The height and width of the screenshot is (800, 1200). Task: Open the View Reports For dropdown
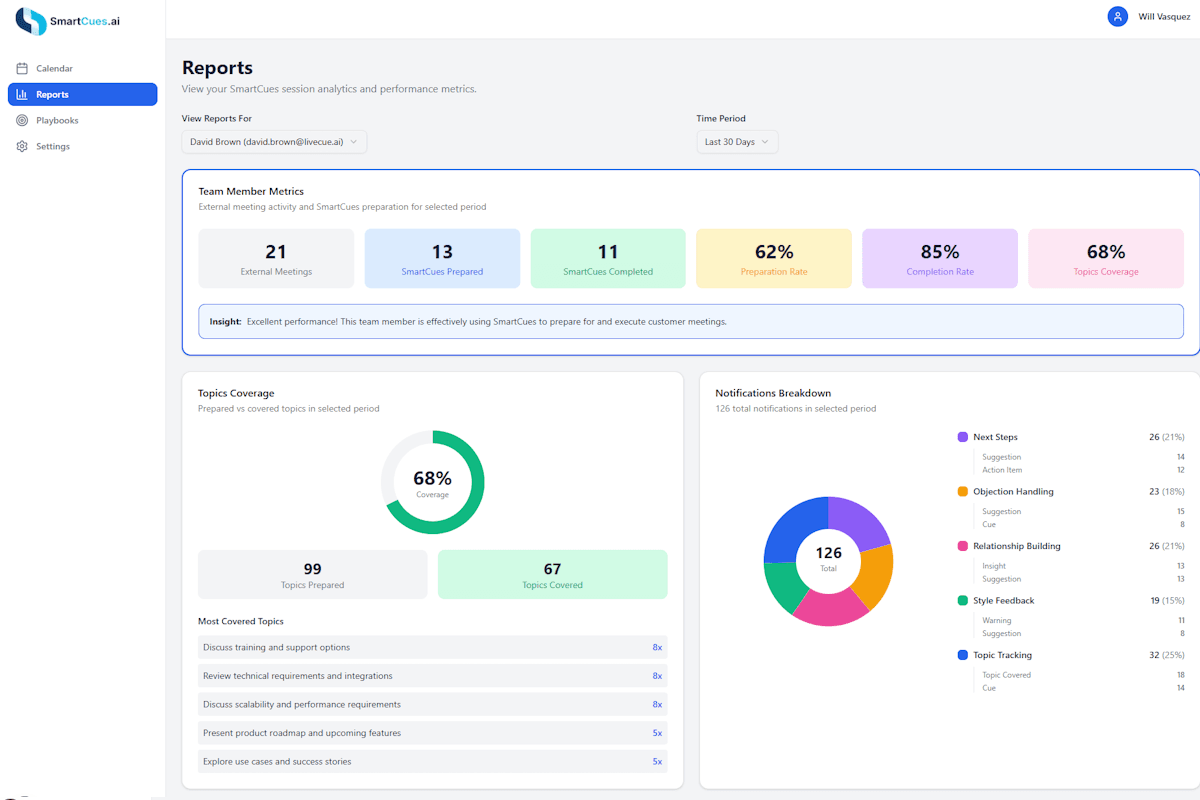pos(273,141)
